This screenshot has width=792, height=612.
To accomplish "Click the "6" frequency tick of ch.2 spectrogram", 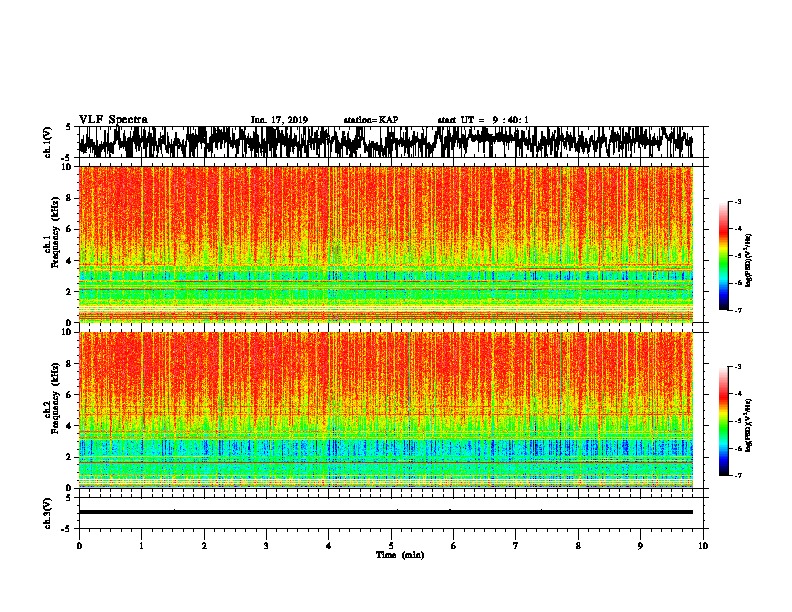I will pyautogui.click(x=70, y=395).
